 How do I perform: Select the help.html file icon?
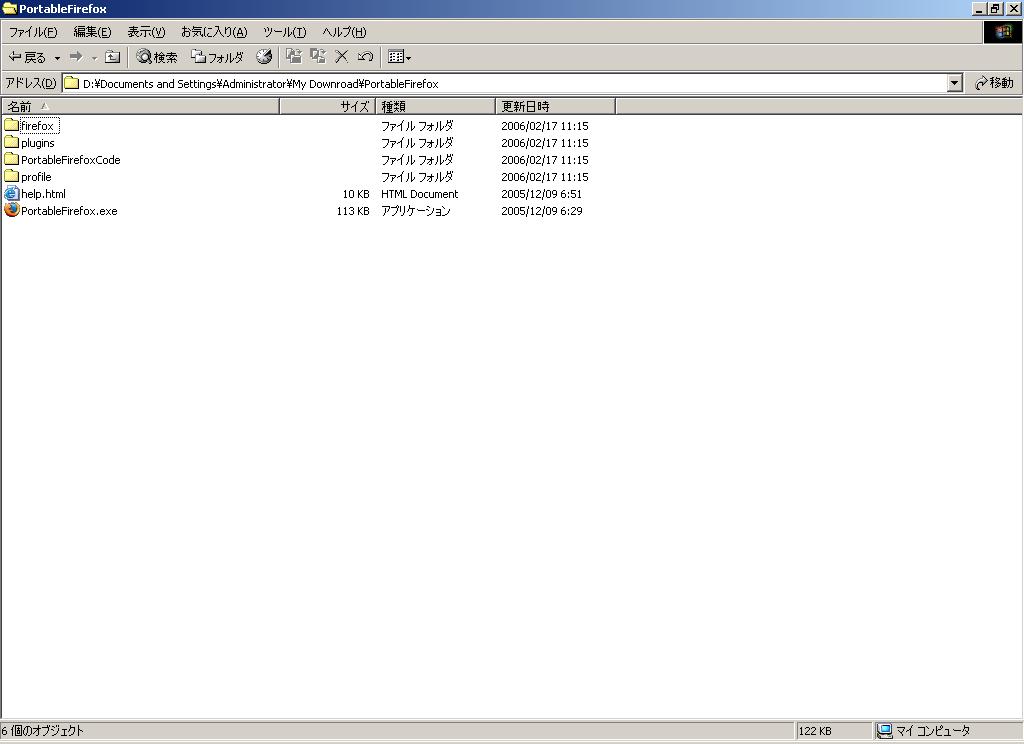point(11,193)
